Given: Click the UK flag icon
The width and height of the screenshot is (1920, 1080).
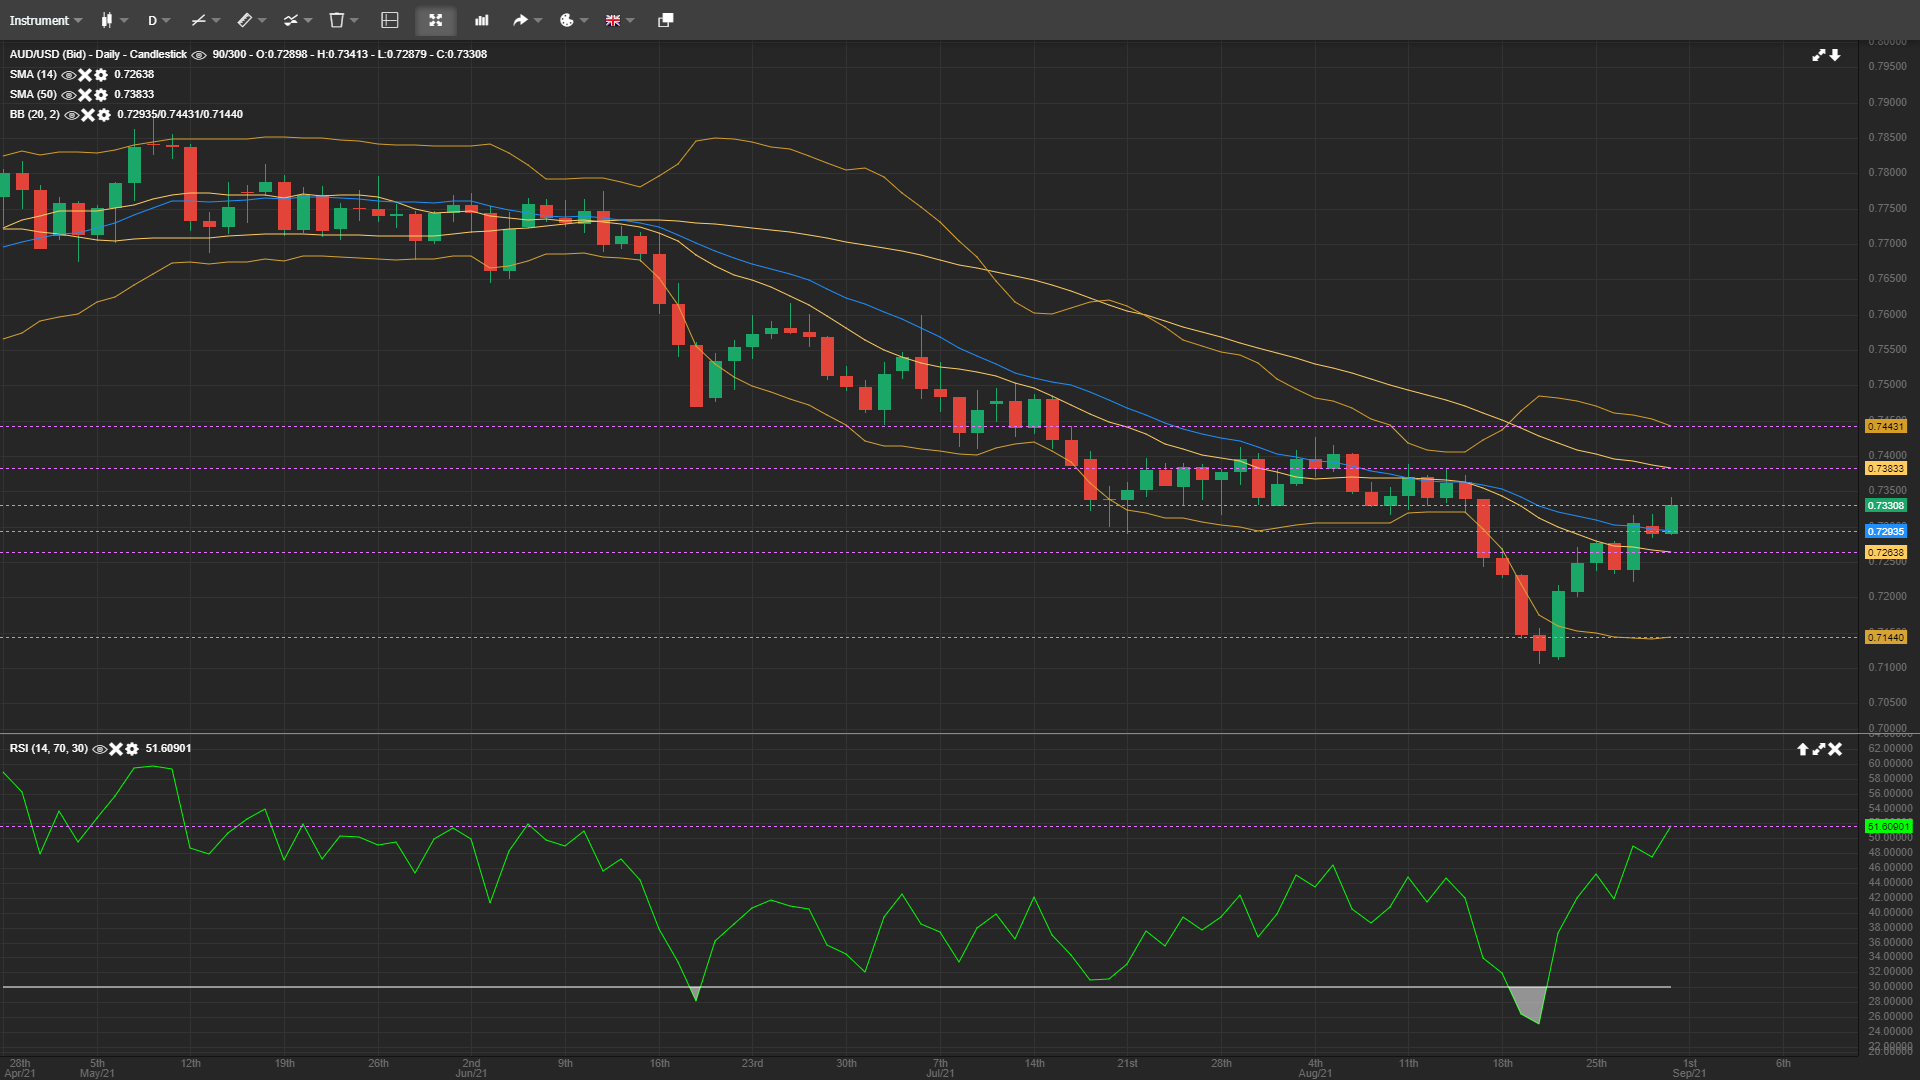Looking at the screenshot, I should pyautogui.click(x=613, y=20).
